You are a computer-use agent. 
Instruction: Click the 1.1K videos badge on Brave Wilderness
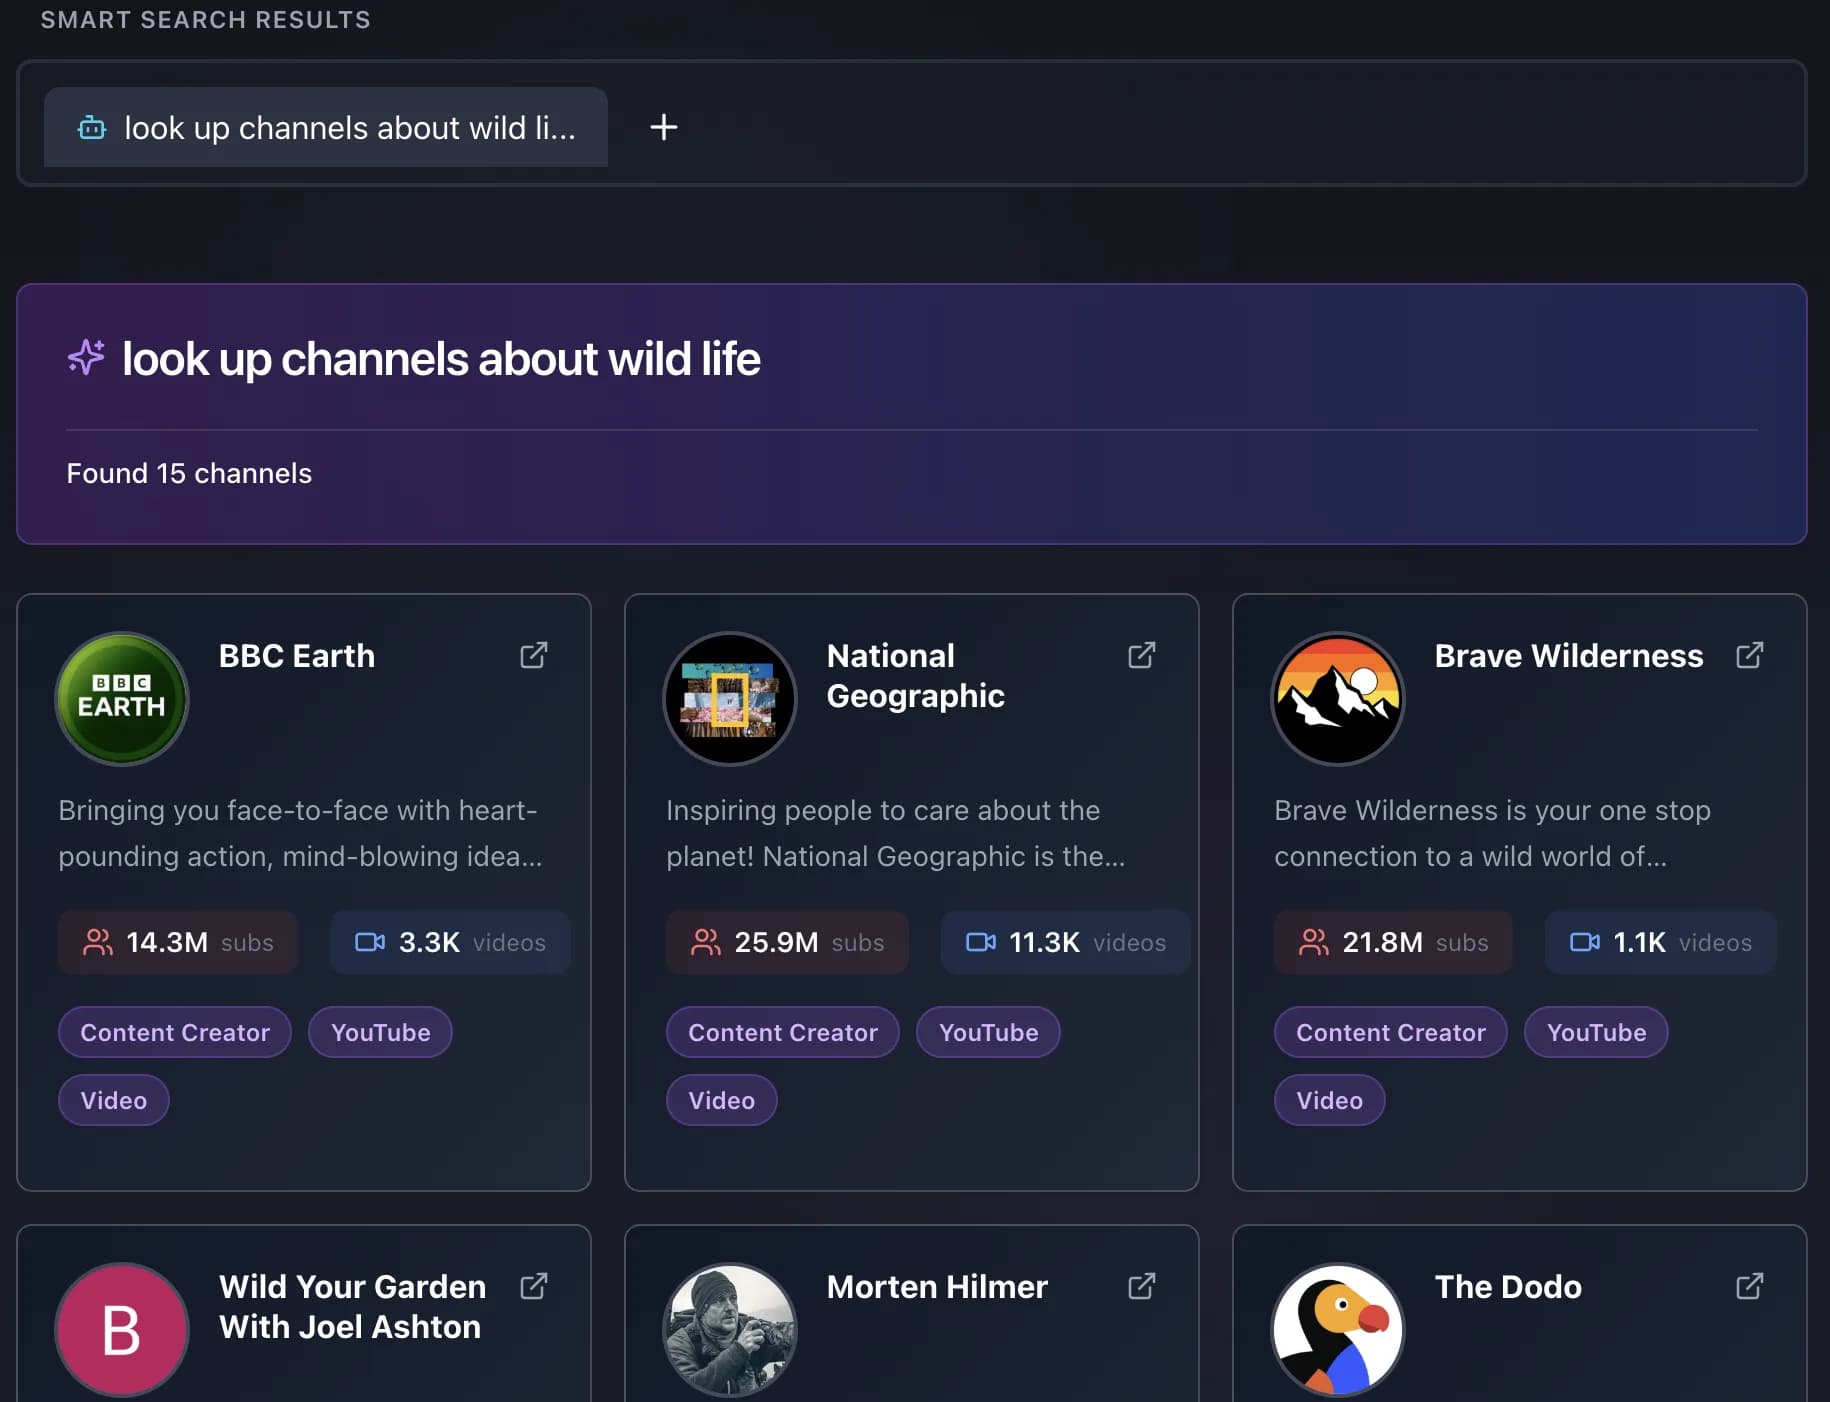[x=1659, y=941]
